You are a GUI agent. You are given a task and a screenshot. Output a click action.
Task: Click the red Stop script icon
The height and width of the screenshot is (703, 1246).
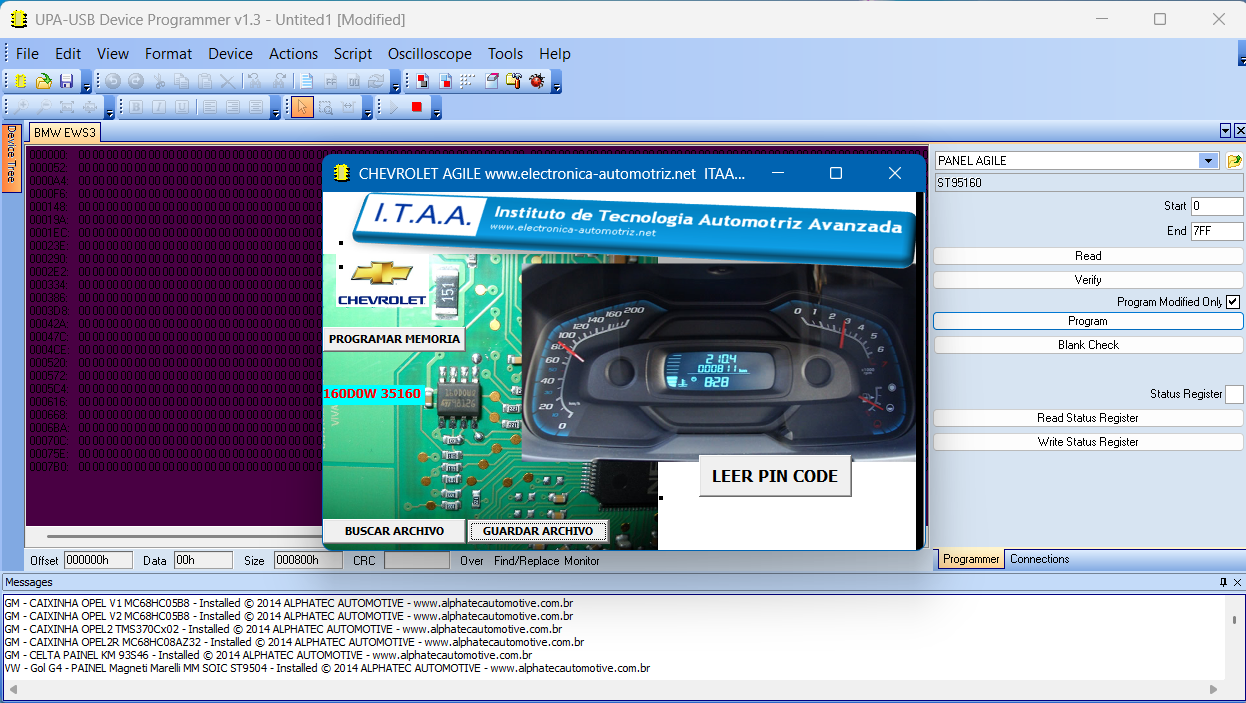[417, 107]
